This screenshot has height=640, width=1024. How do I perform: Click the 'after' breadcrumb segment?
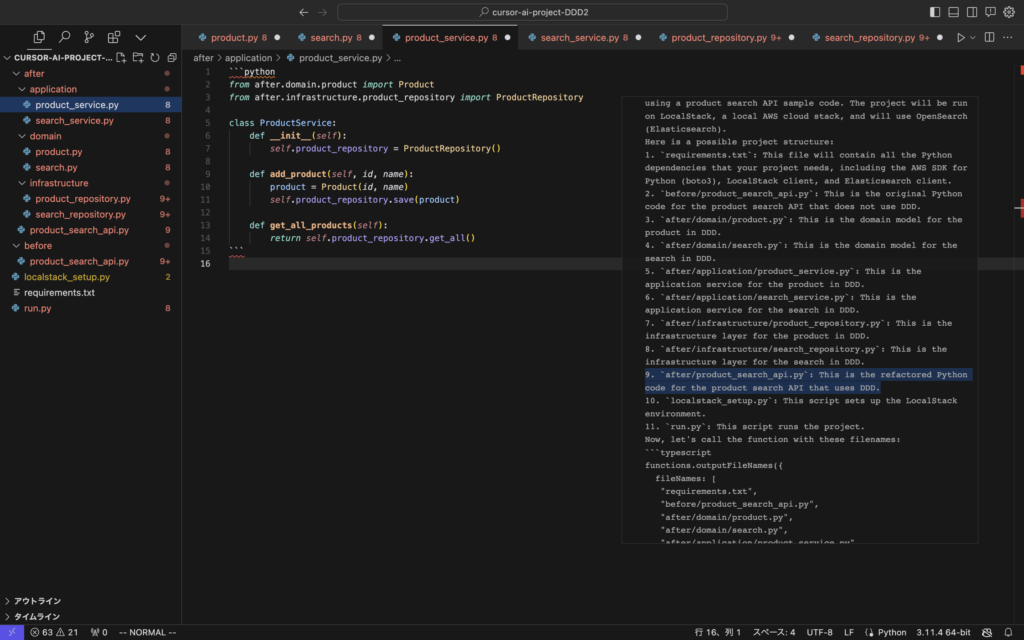tap(203, 58)
